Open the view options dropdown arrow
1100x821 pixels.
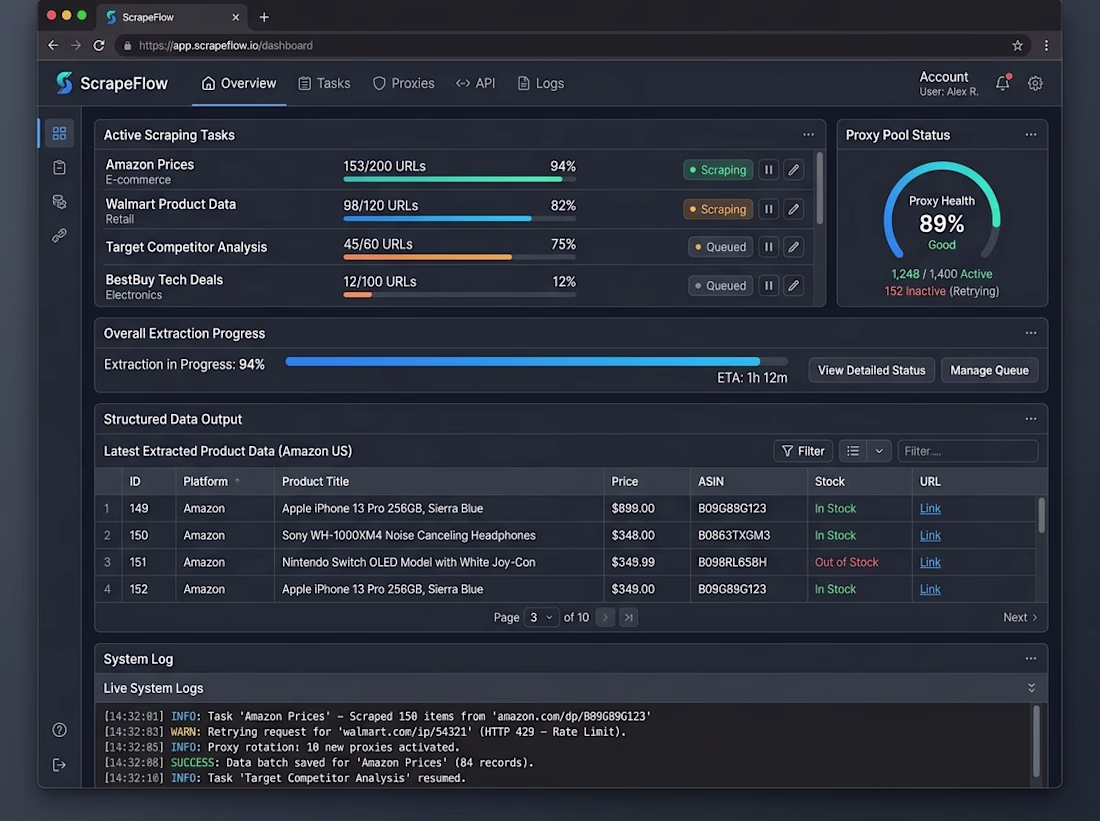tap(879, 451)
